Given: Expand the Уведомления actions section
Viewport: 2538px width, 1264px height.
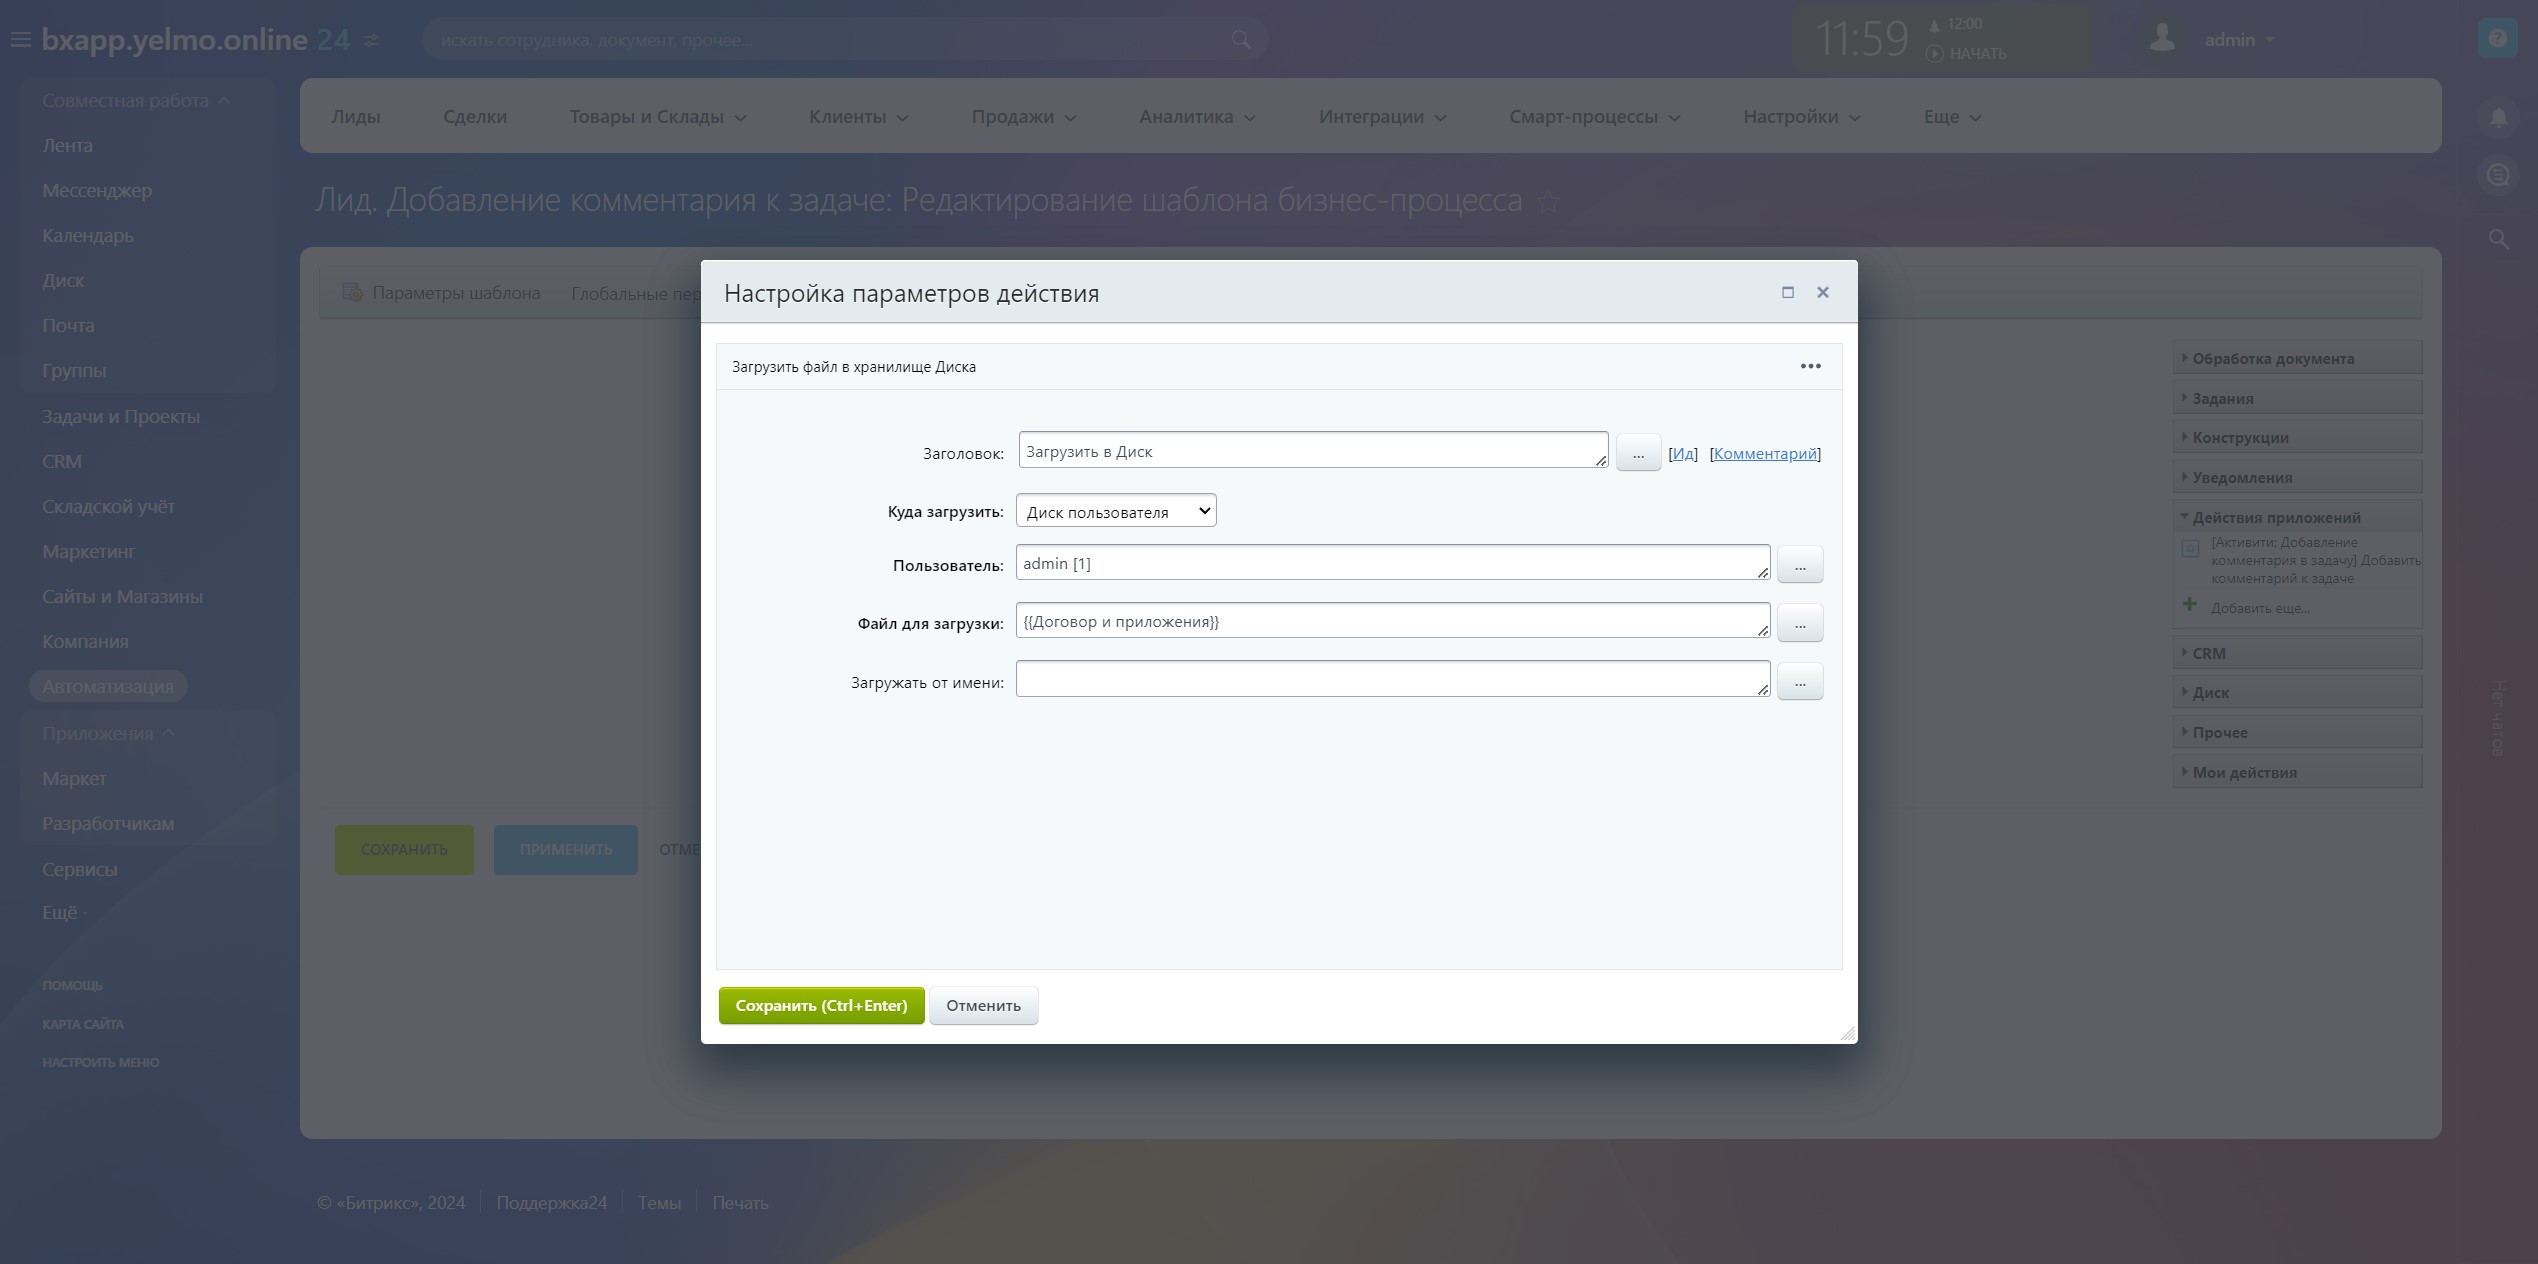Looking at the screenshot, I should (x=2241, y=477).
